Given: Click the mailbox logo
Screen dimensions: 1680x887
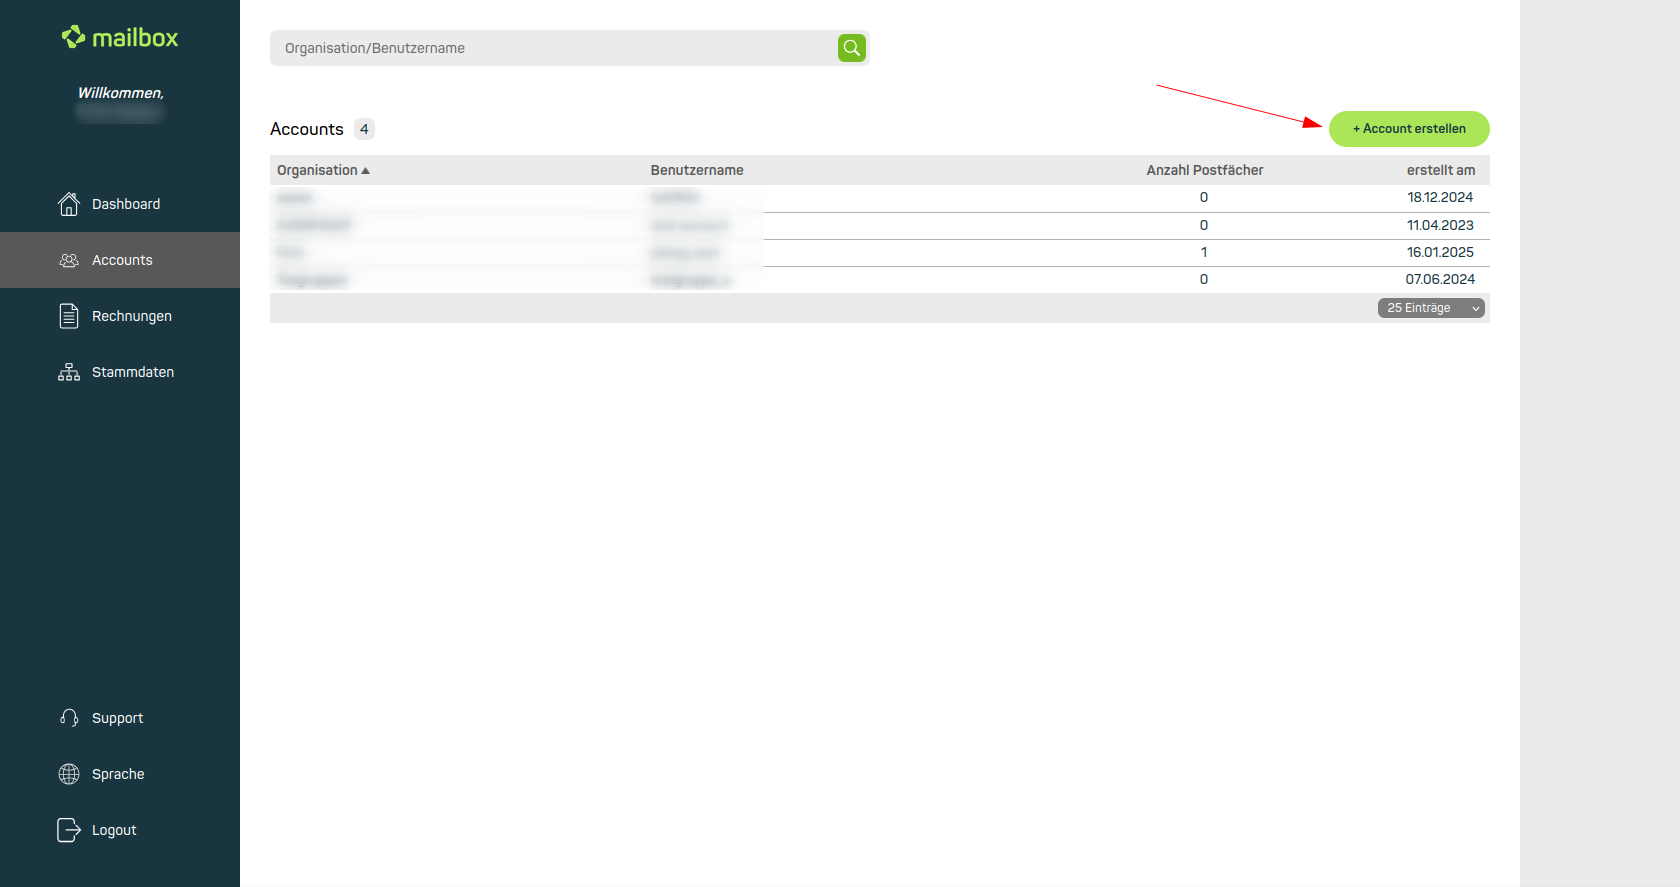Looking at the screenshot, I should [120, 38].
